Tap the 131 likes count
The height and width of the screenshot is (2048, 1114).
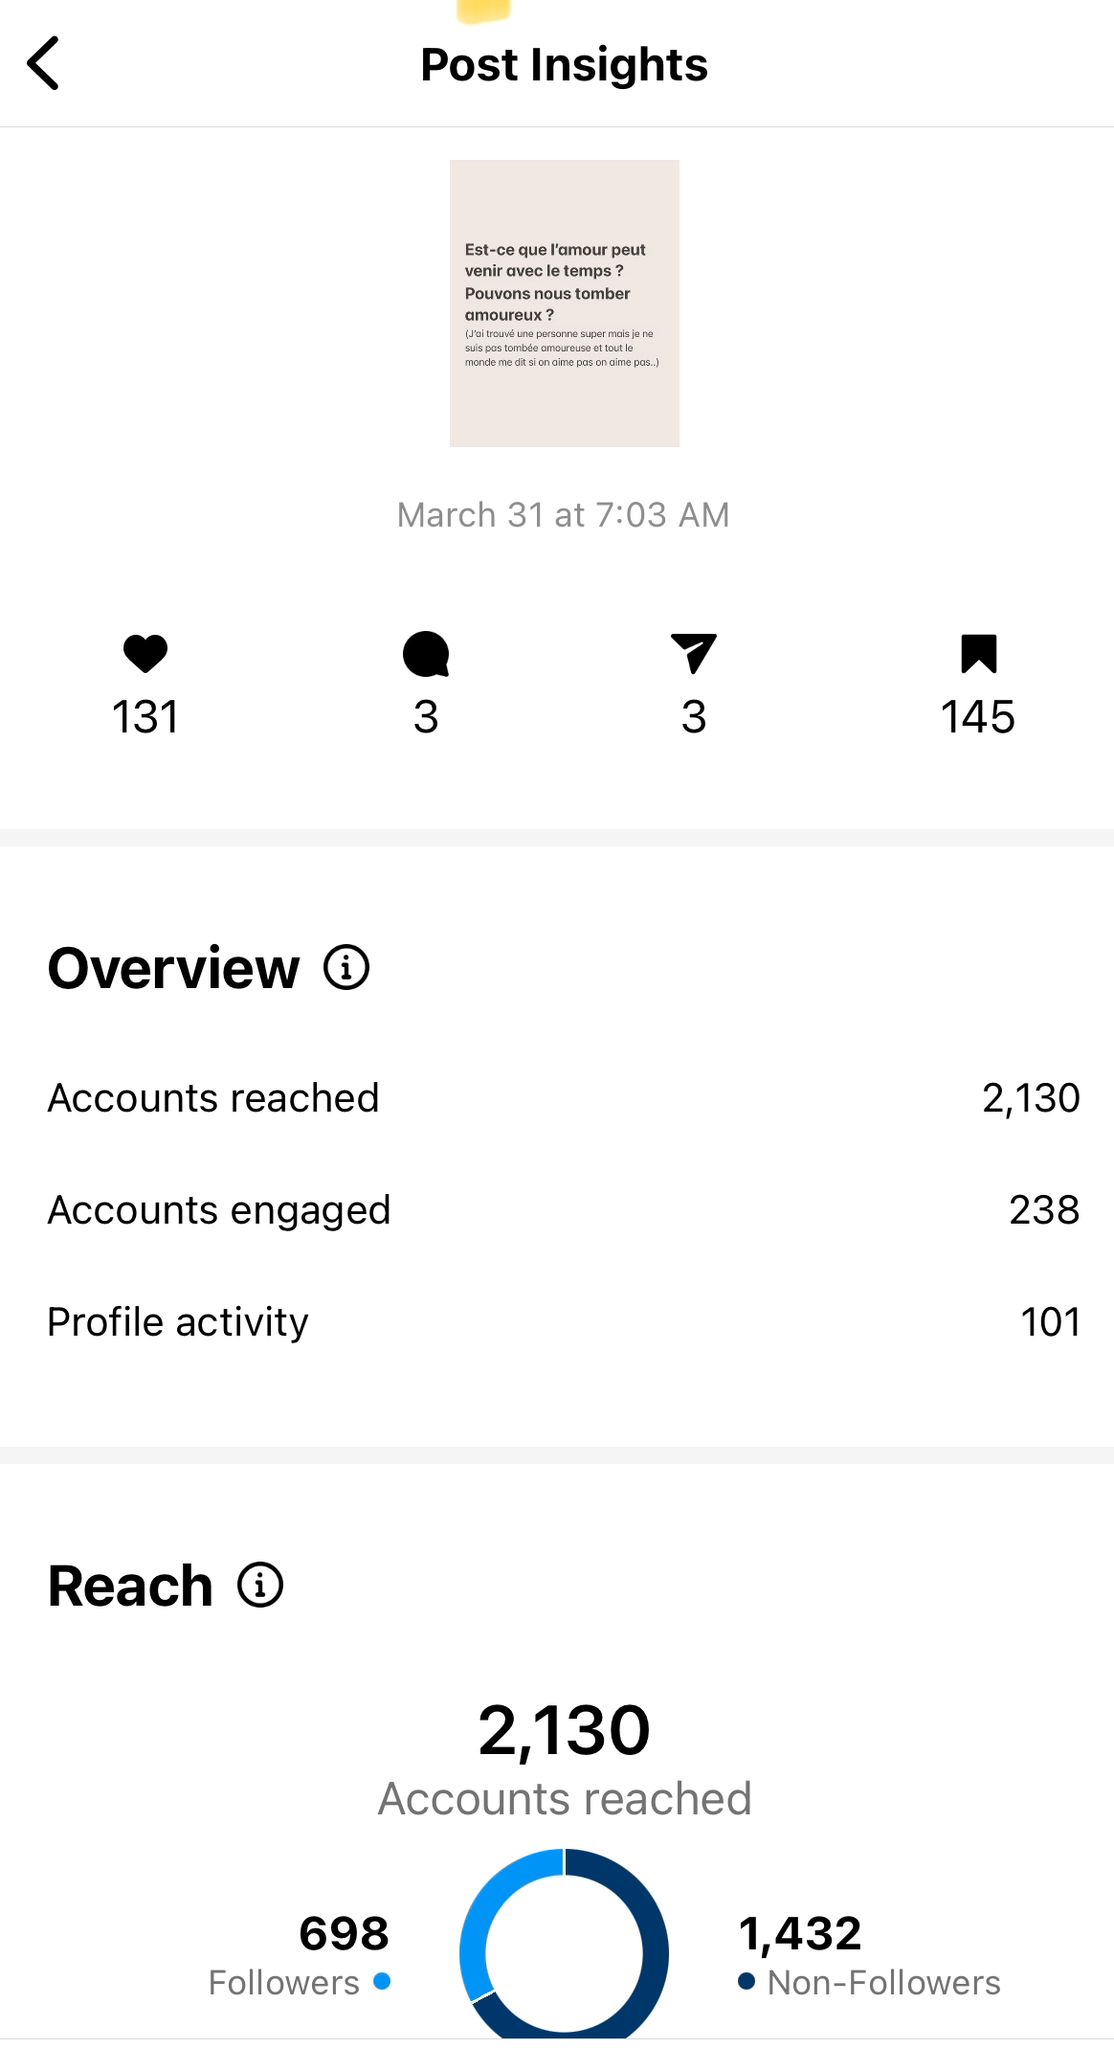pyautogui.click(x=145, y=717)
